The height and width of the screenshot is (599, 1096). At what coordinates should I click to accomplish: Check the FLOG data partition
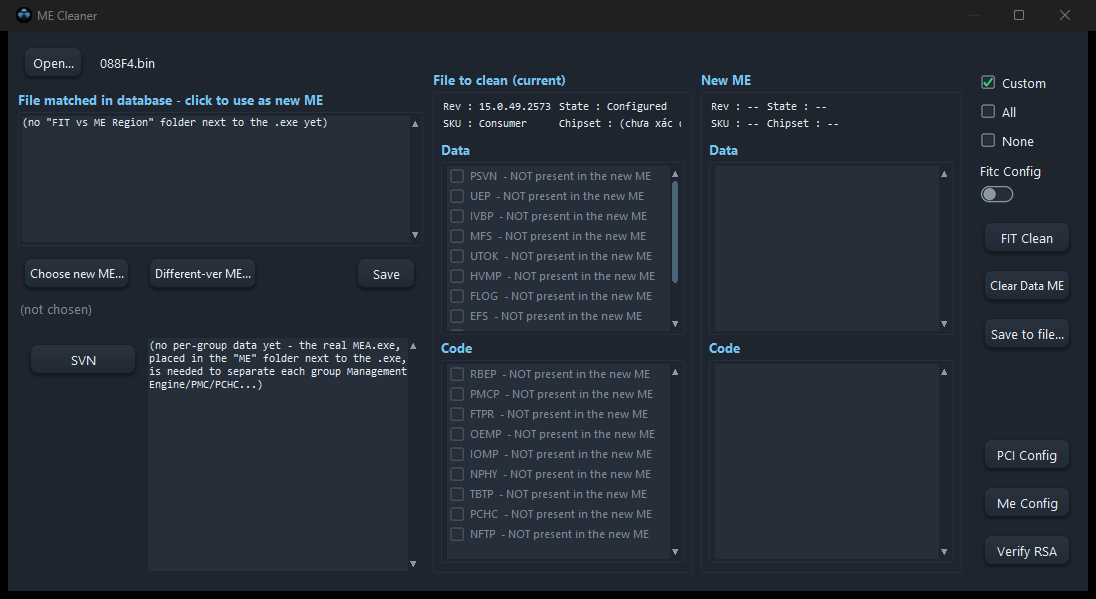pyautogui.click(x=457, y=296)
